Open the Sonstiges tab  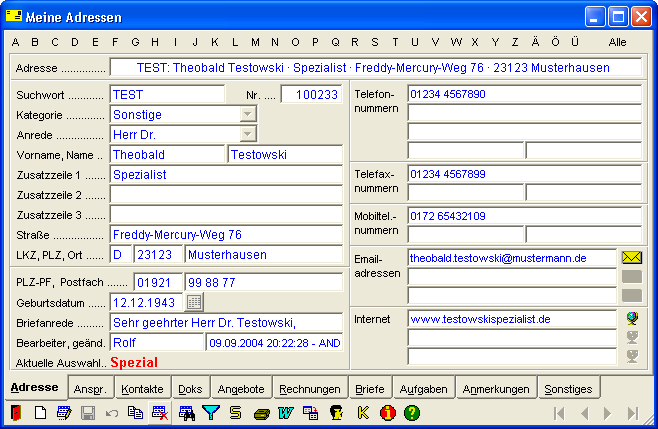[568, 389]
